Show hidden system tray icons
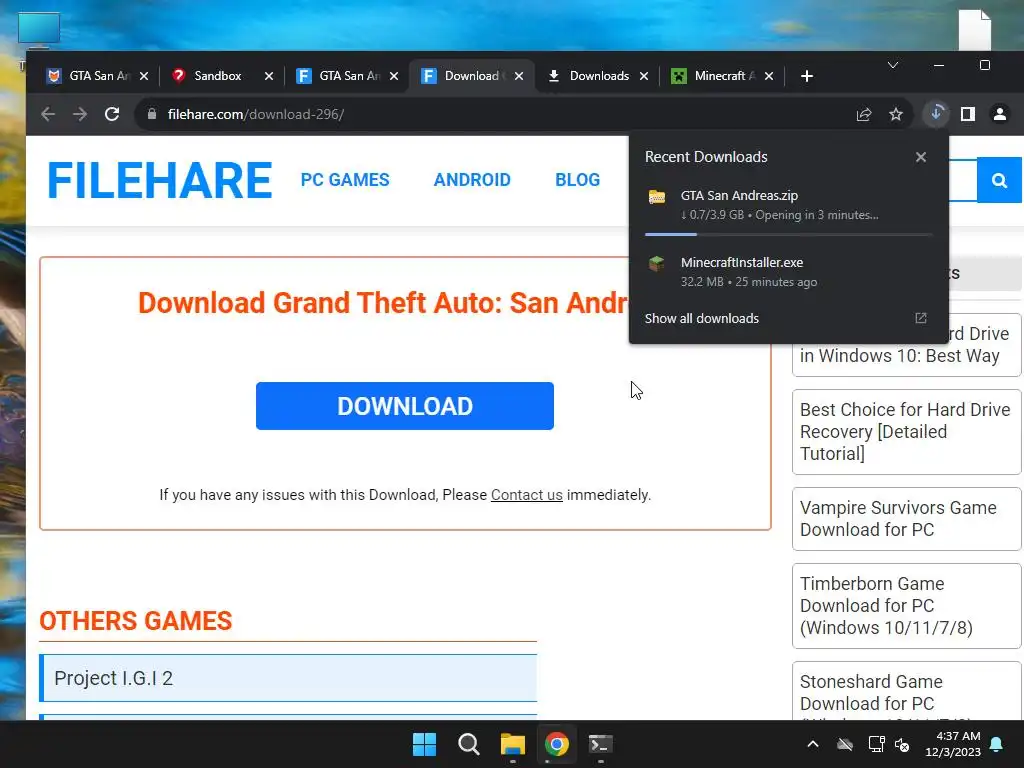This screenshot has width=1024, height=768. pos(813,744)
